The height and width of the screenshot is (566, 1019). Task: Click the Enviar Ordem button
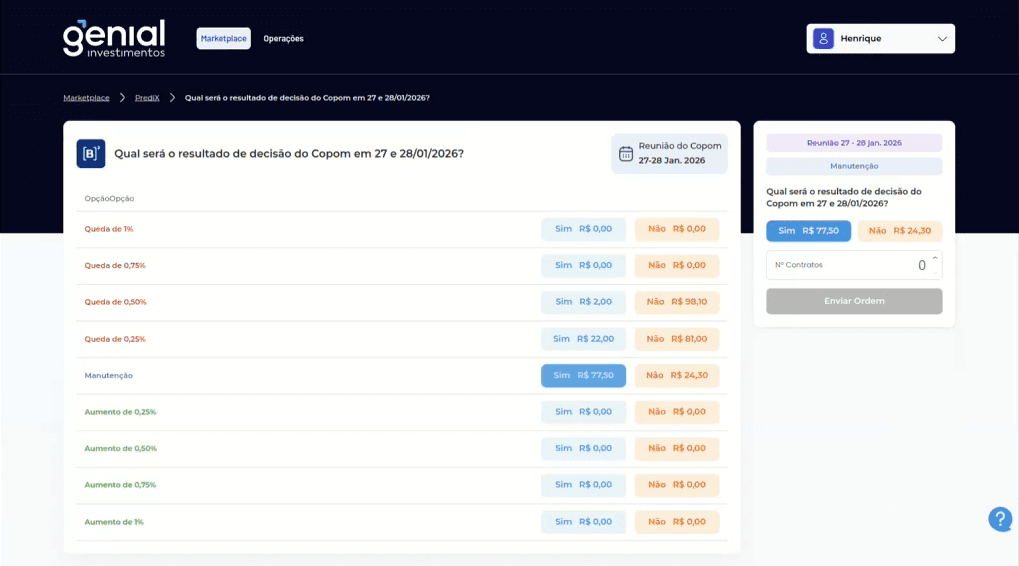click(854, 301)
